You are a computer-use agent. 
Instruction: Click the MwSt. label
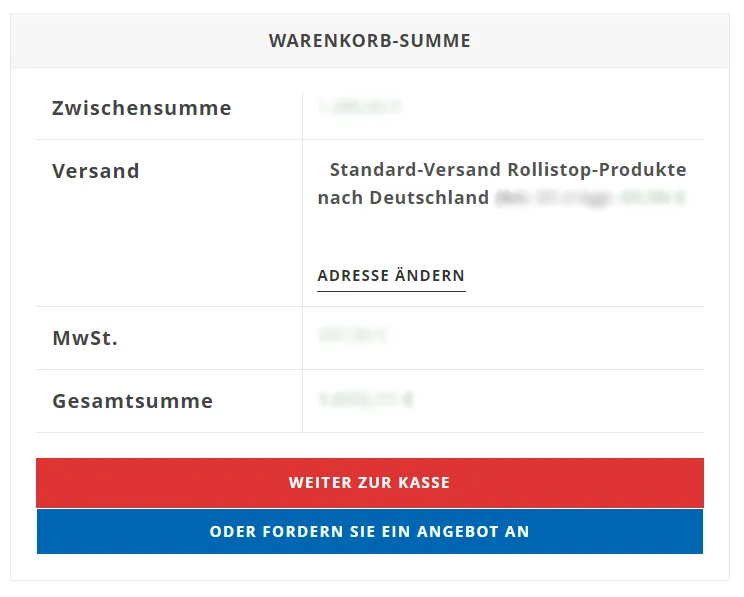pos(85,338)
